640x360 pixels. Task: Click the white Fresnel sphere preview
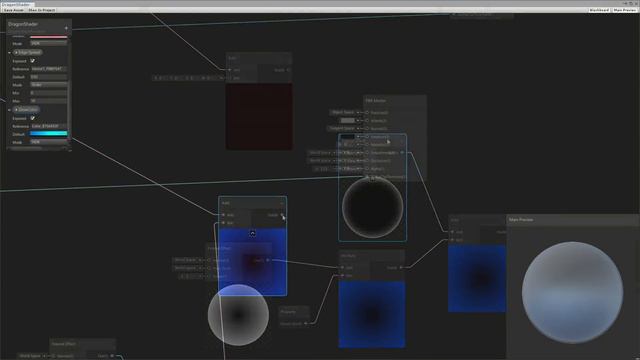(x=238, y=315)
